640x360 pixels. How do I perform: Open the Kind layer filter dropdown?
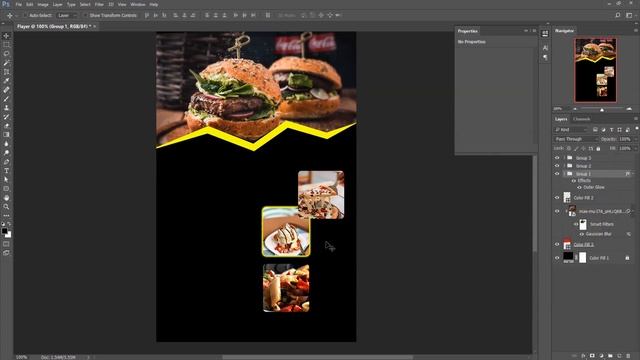[x=571, y=130]
